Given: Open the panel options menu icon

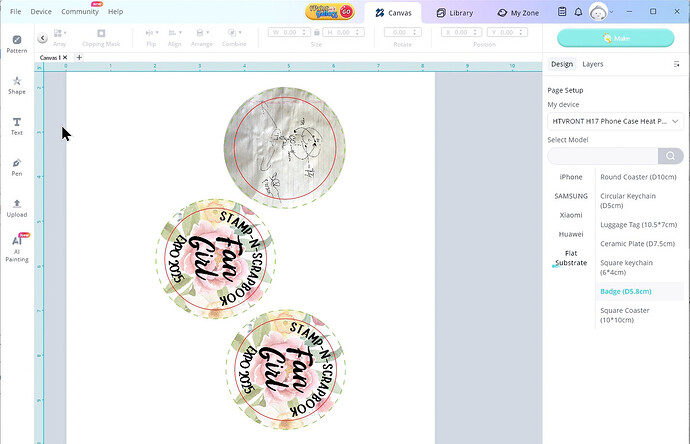Looking at the screenshot, I should (x=677, y=64).
